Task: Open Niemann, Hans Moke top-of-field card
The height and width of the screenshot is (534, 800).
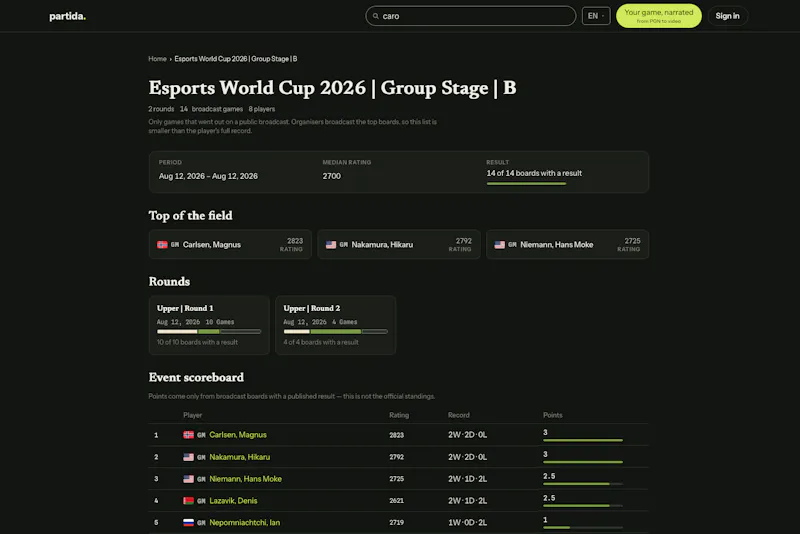Action: click(x=567, y=245)
